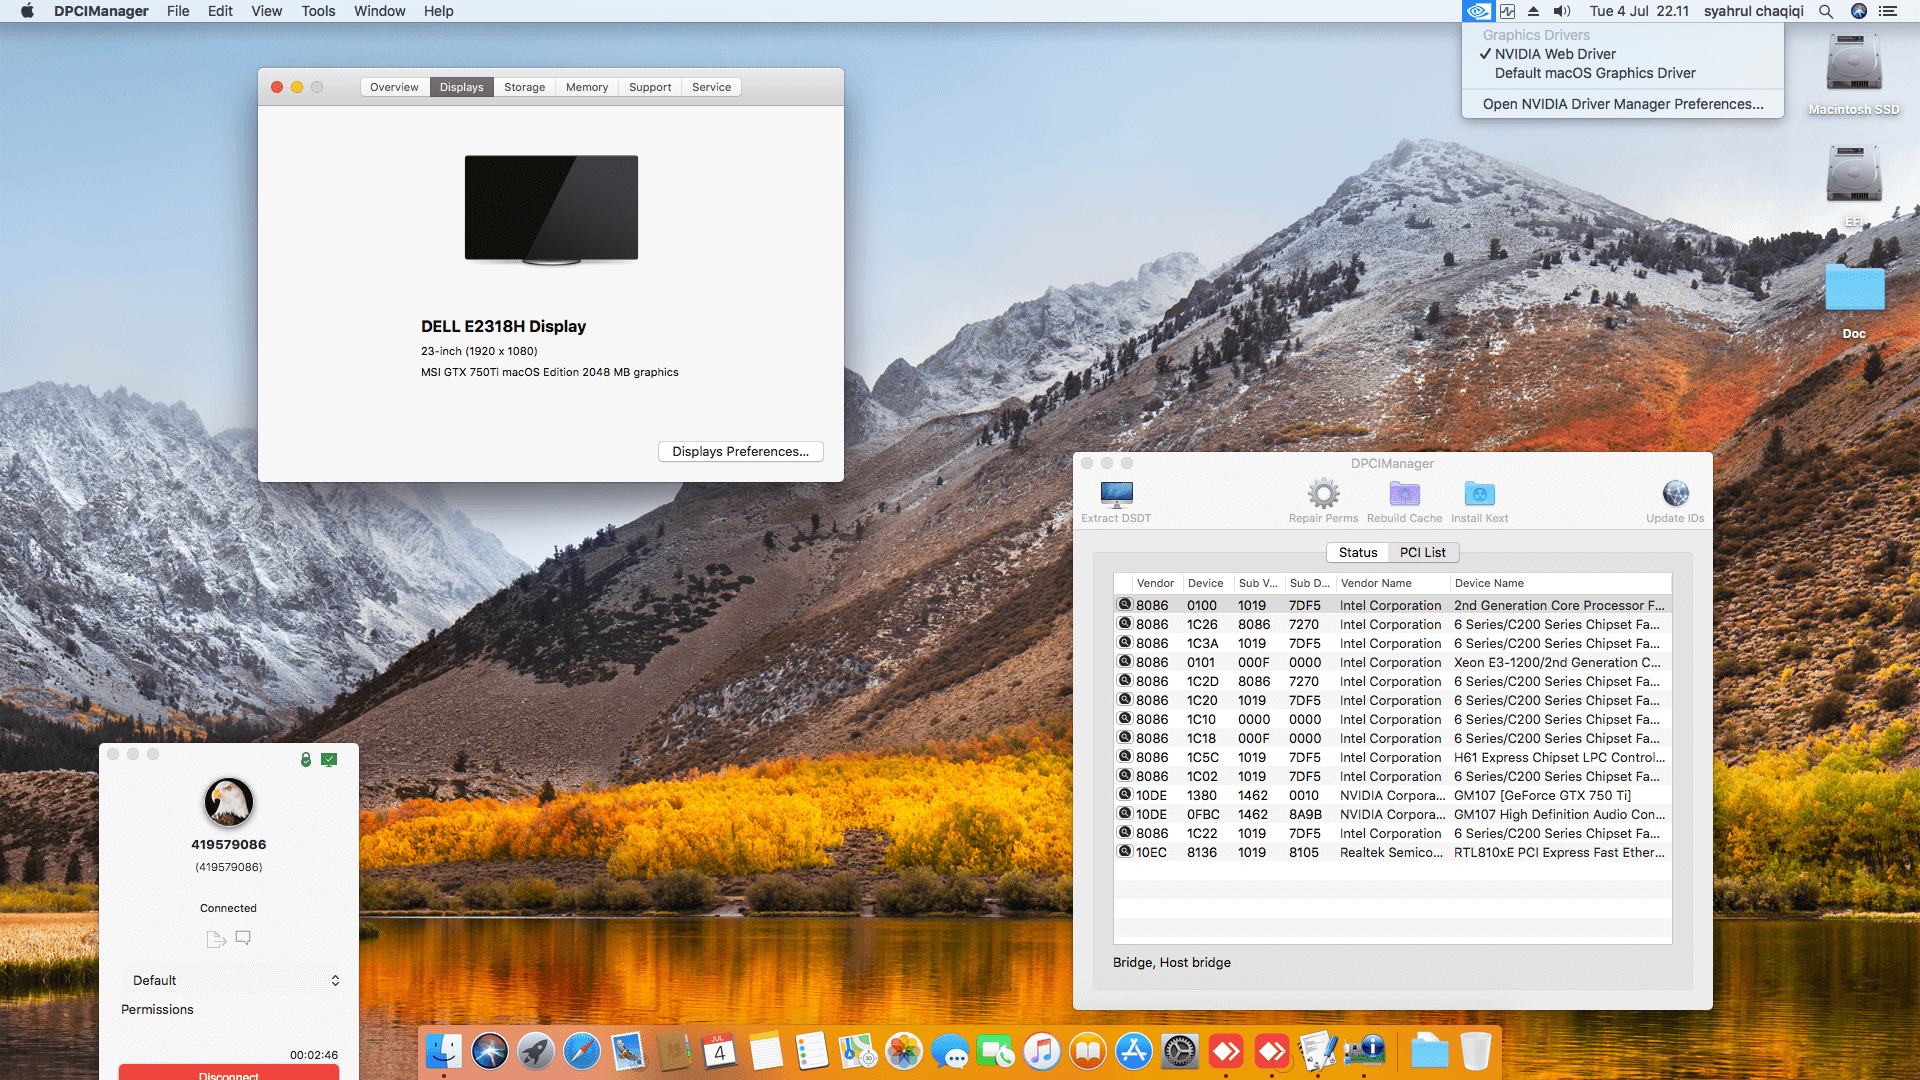Screen dimensions: 1920x1080
Task: Click the Install Kext icon
Action: click(x=1479, y=495)
